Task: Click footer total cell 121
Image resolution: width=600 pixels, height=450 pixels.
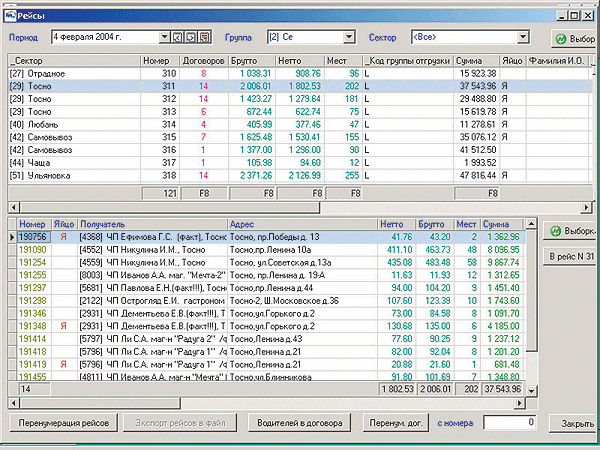Action: [160, 194]
